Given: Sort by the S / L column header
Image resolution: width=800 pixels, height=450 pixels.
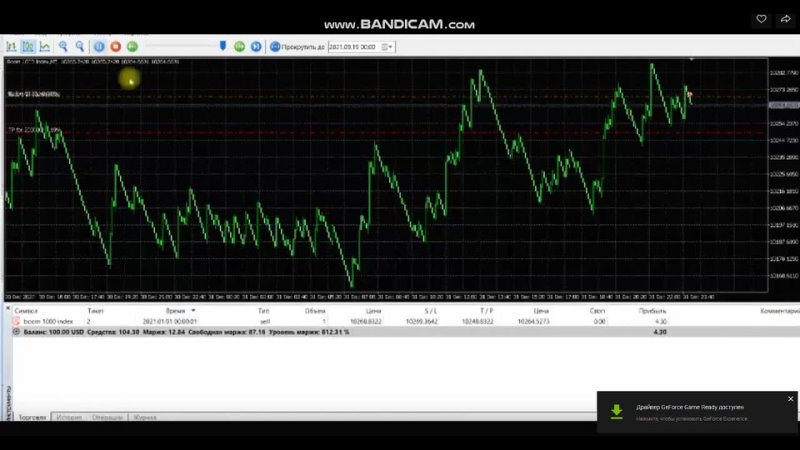Looking at the screenshot, I should pos(431,311).
